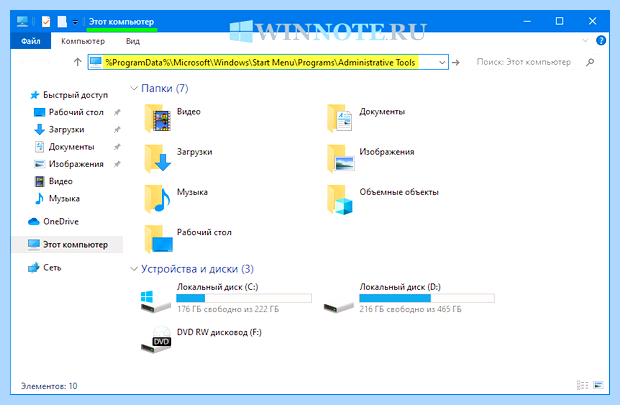This screenshot has width=620, height=405.
Task: Open Help with the question mark icon
Action: pyautogui.click(x=601, y=40)
